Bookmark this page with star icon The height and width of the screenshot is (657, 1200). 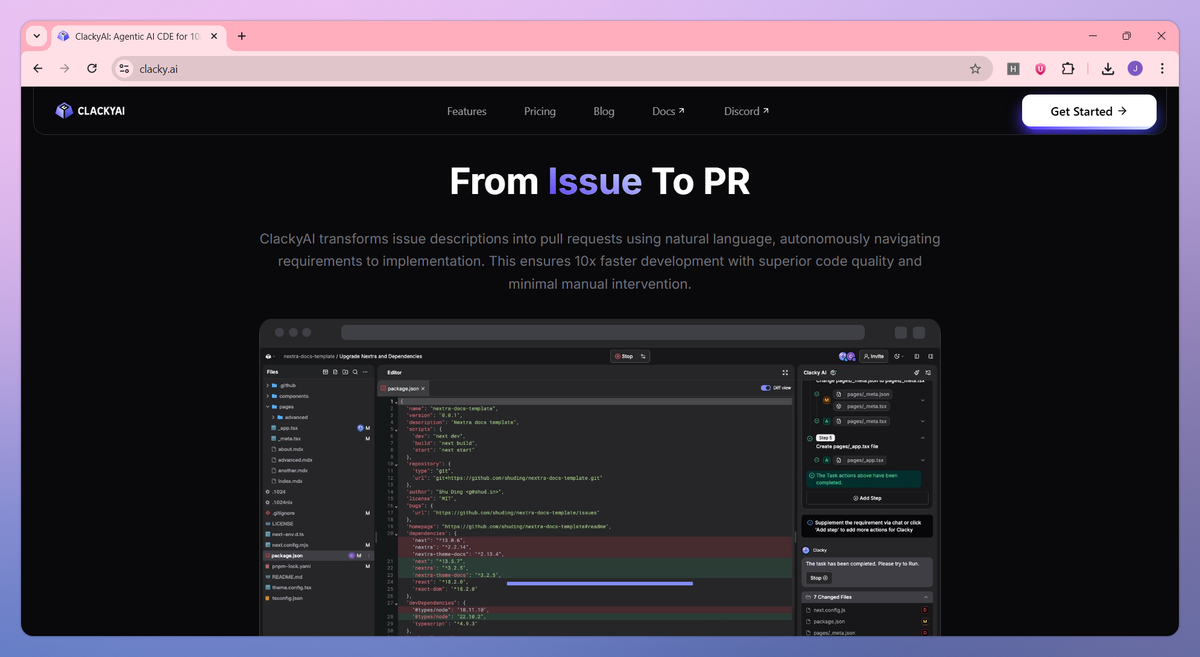point(975,69)
